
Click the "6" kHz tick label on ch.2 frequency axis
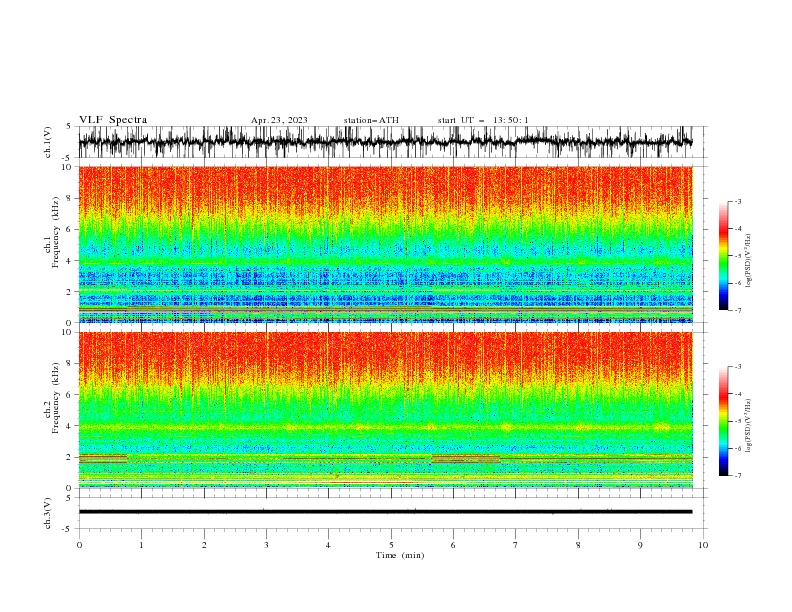click(69, 394)
